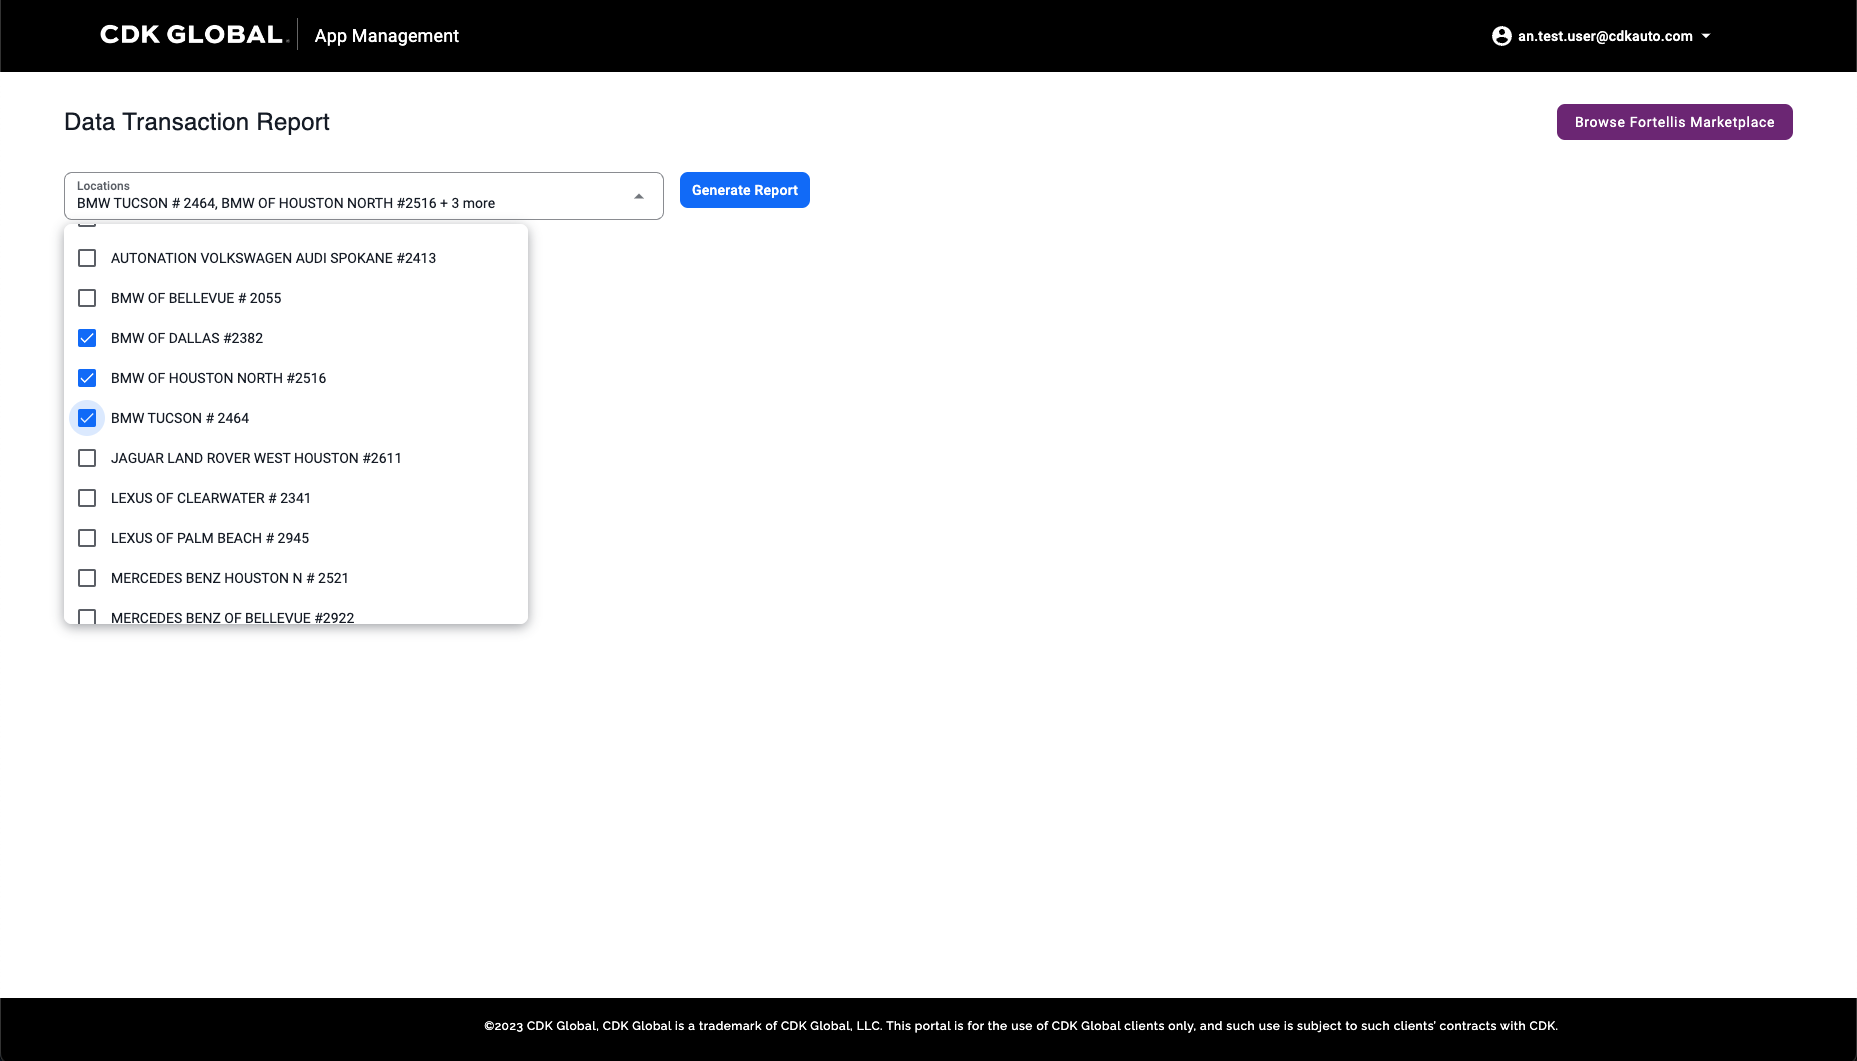Click the Locations selection field

point(364,196)
